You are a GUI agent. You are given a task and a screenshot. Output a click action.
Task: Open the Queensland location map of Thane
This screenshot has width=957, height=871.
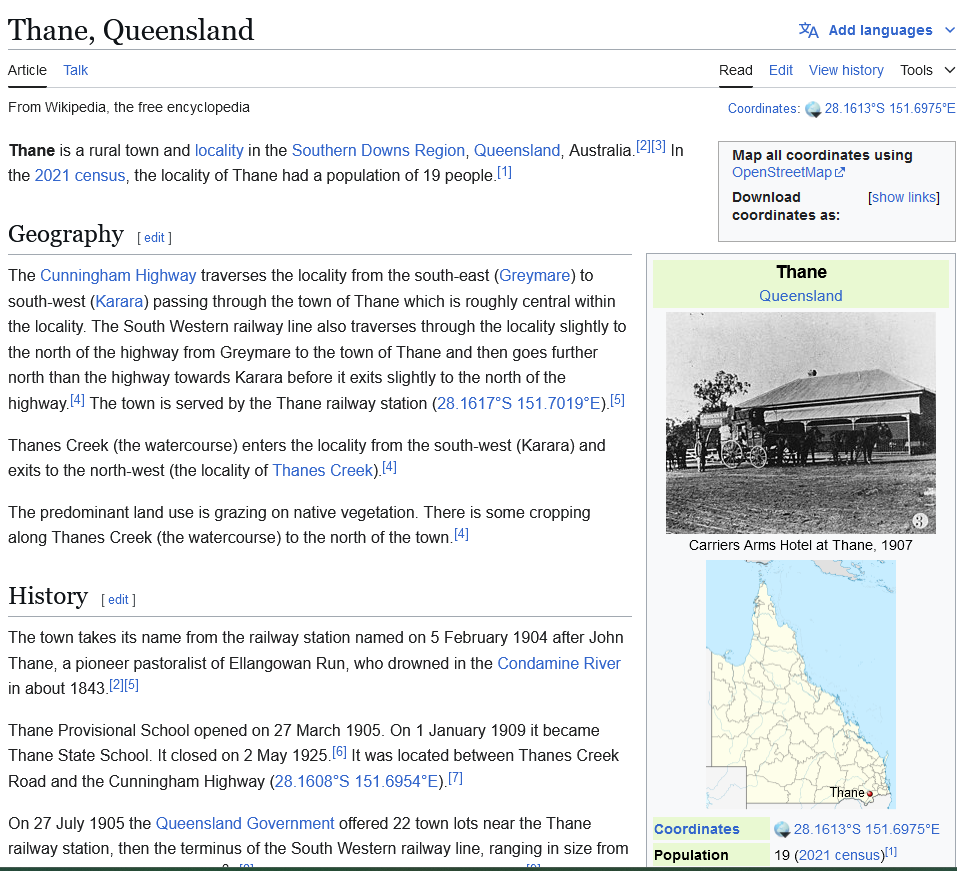[801, 684]
